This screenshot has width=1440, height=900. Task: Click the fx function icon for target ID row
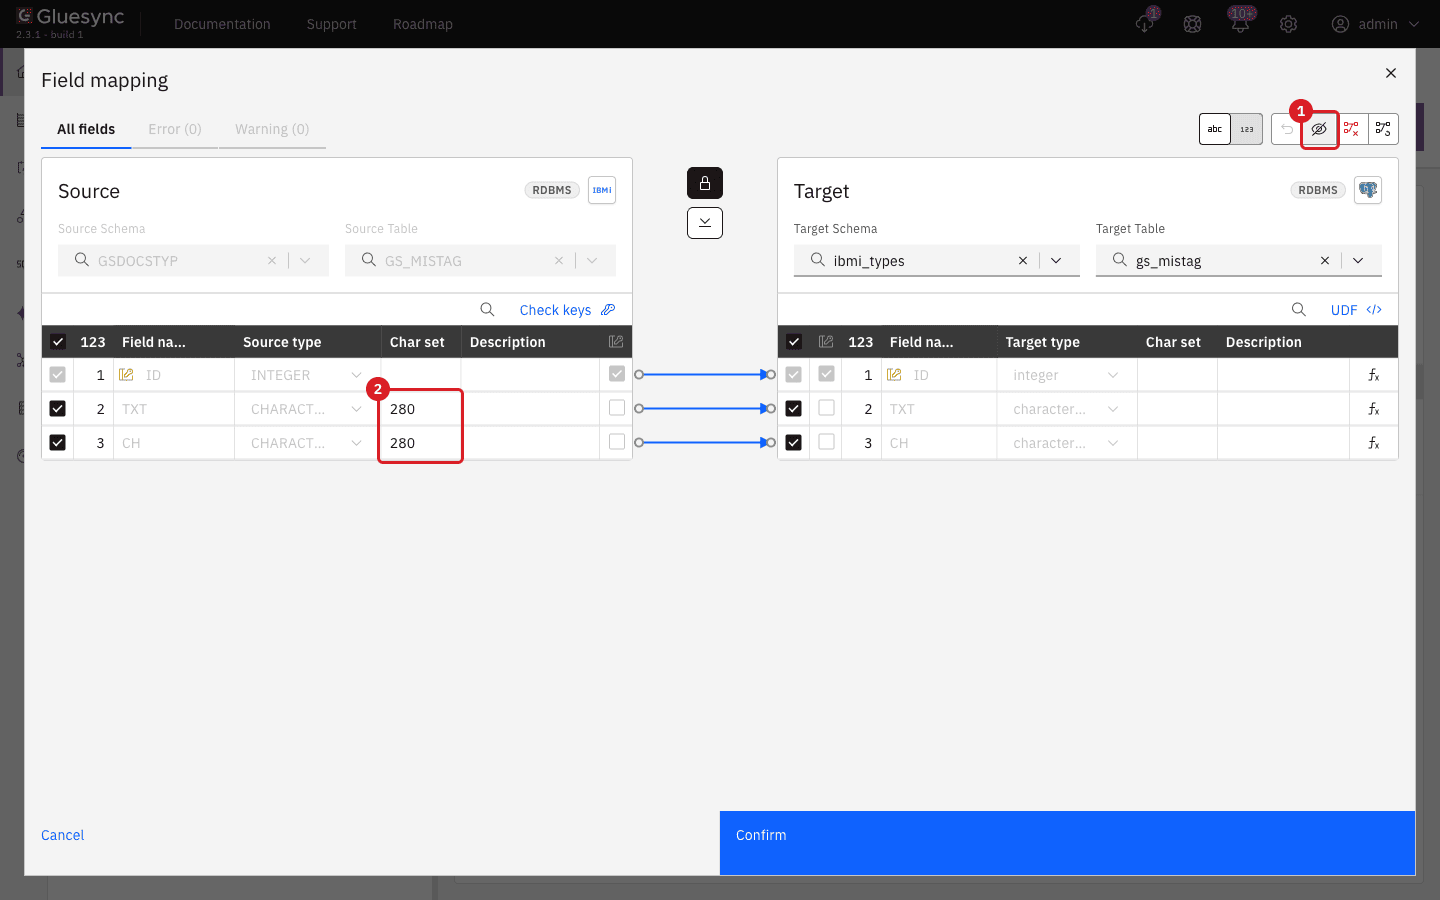tap(1374, 375)
